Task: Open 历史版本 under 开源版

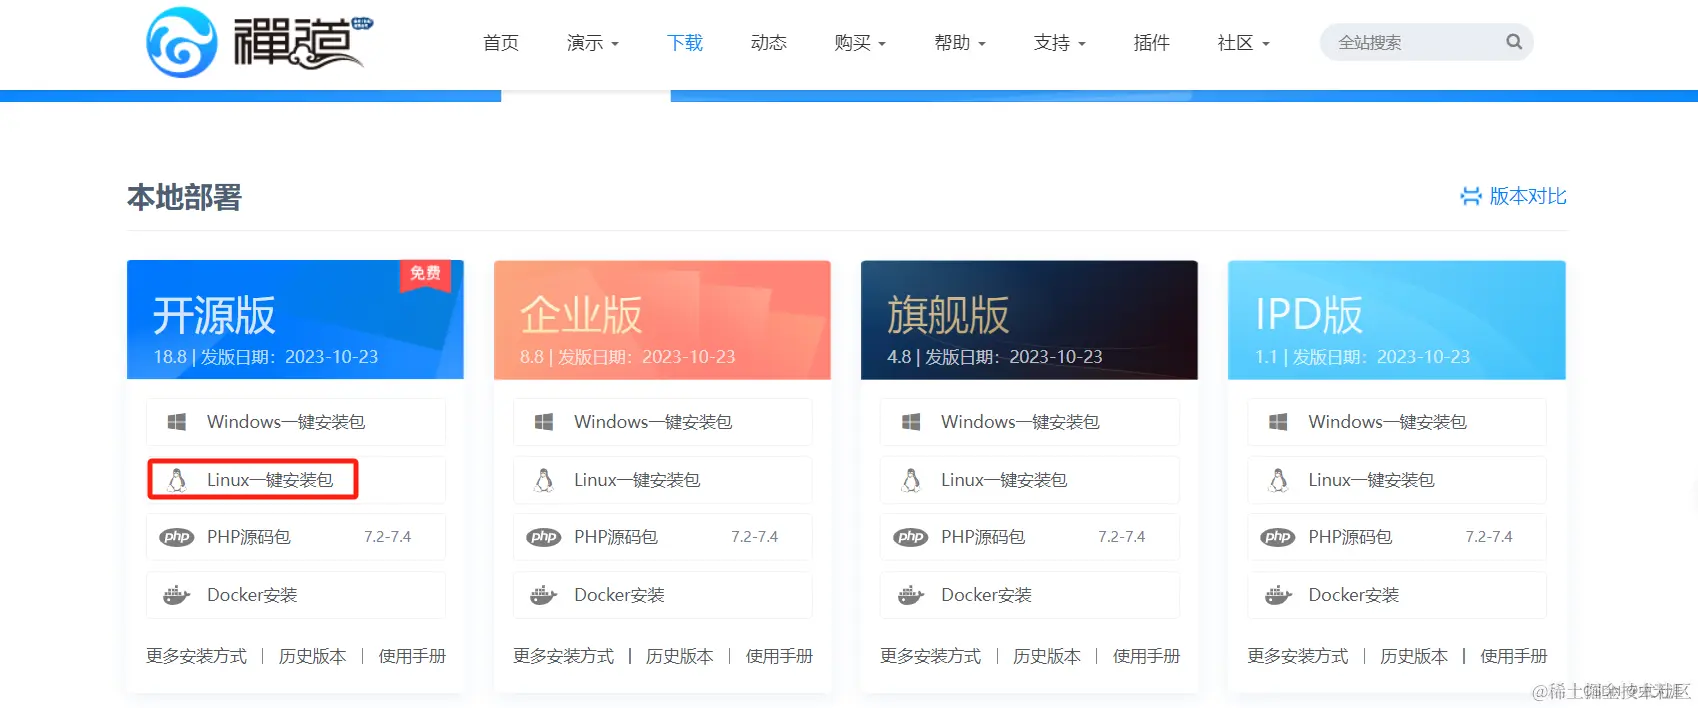Action: [x=312, y=656]
